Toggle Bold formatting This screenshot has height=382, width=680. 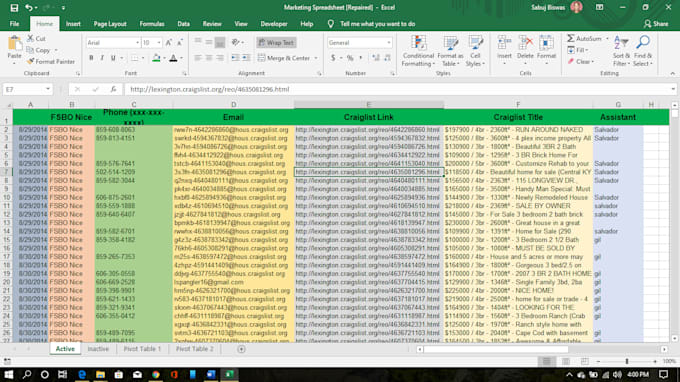[91, 58]
